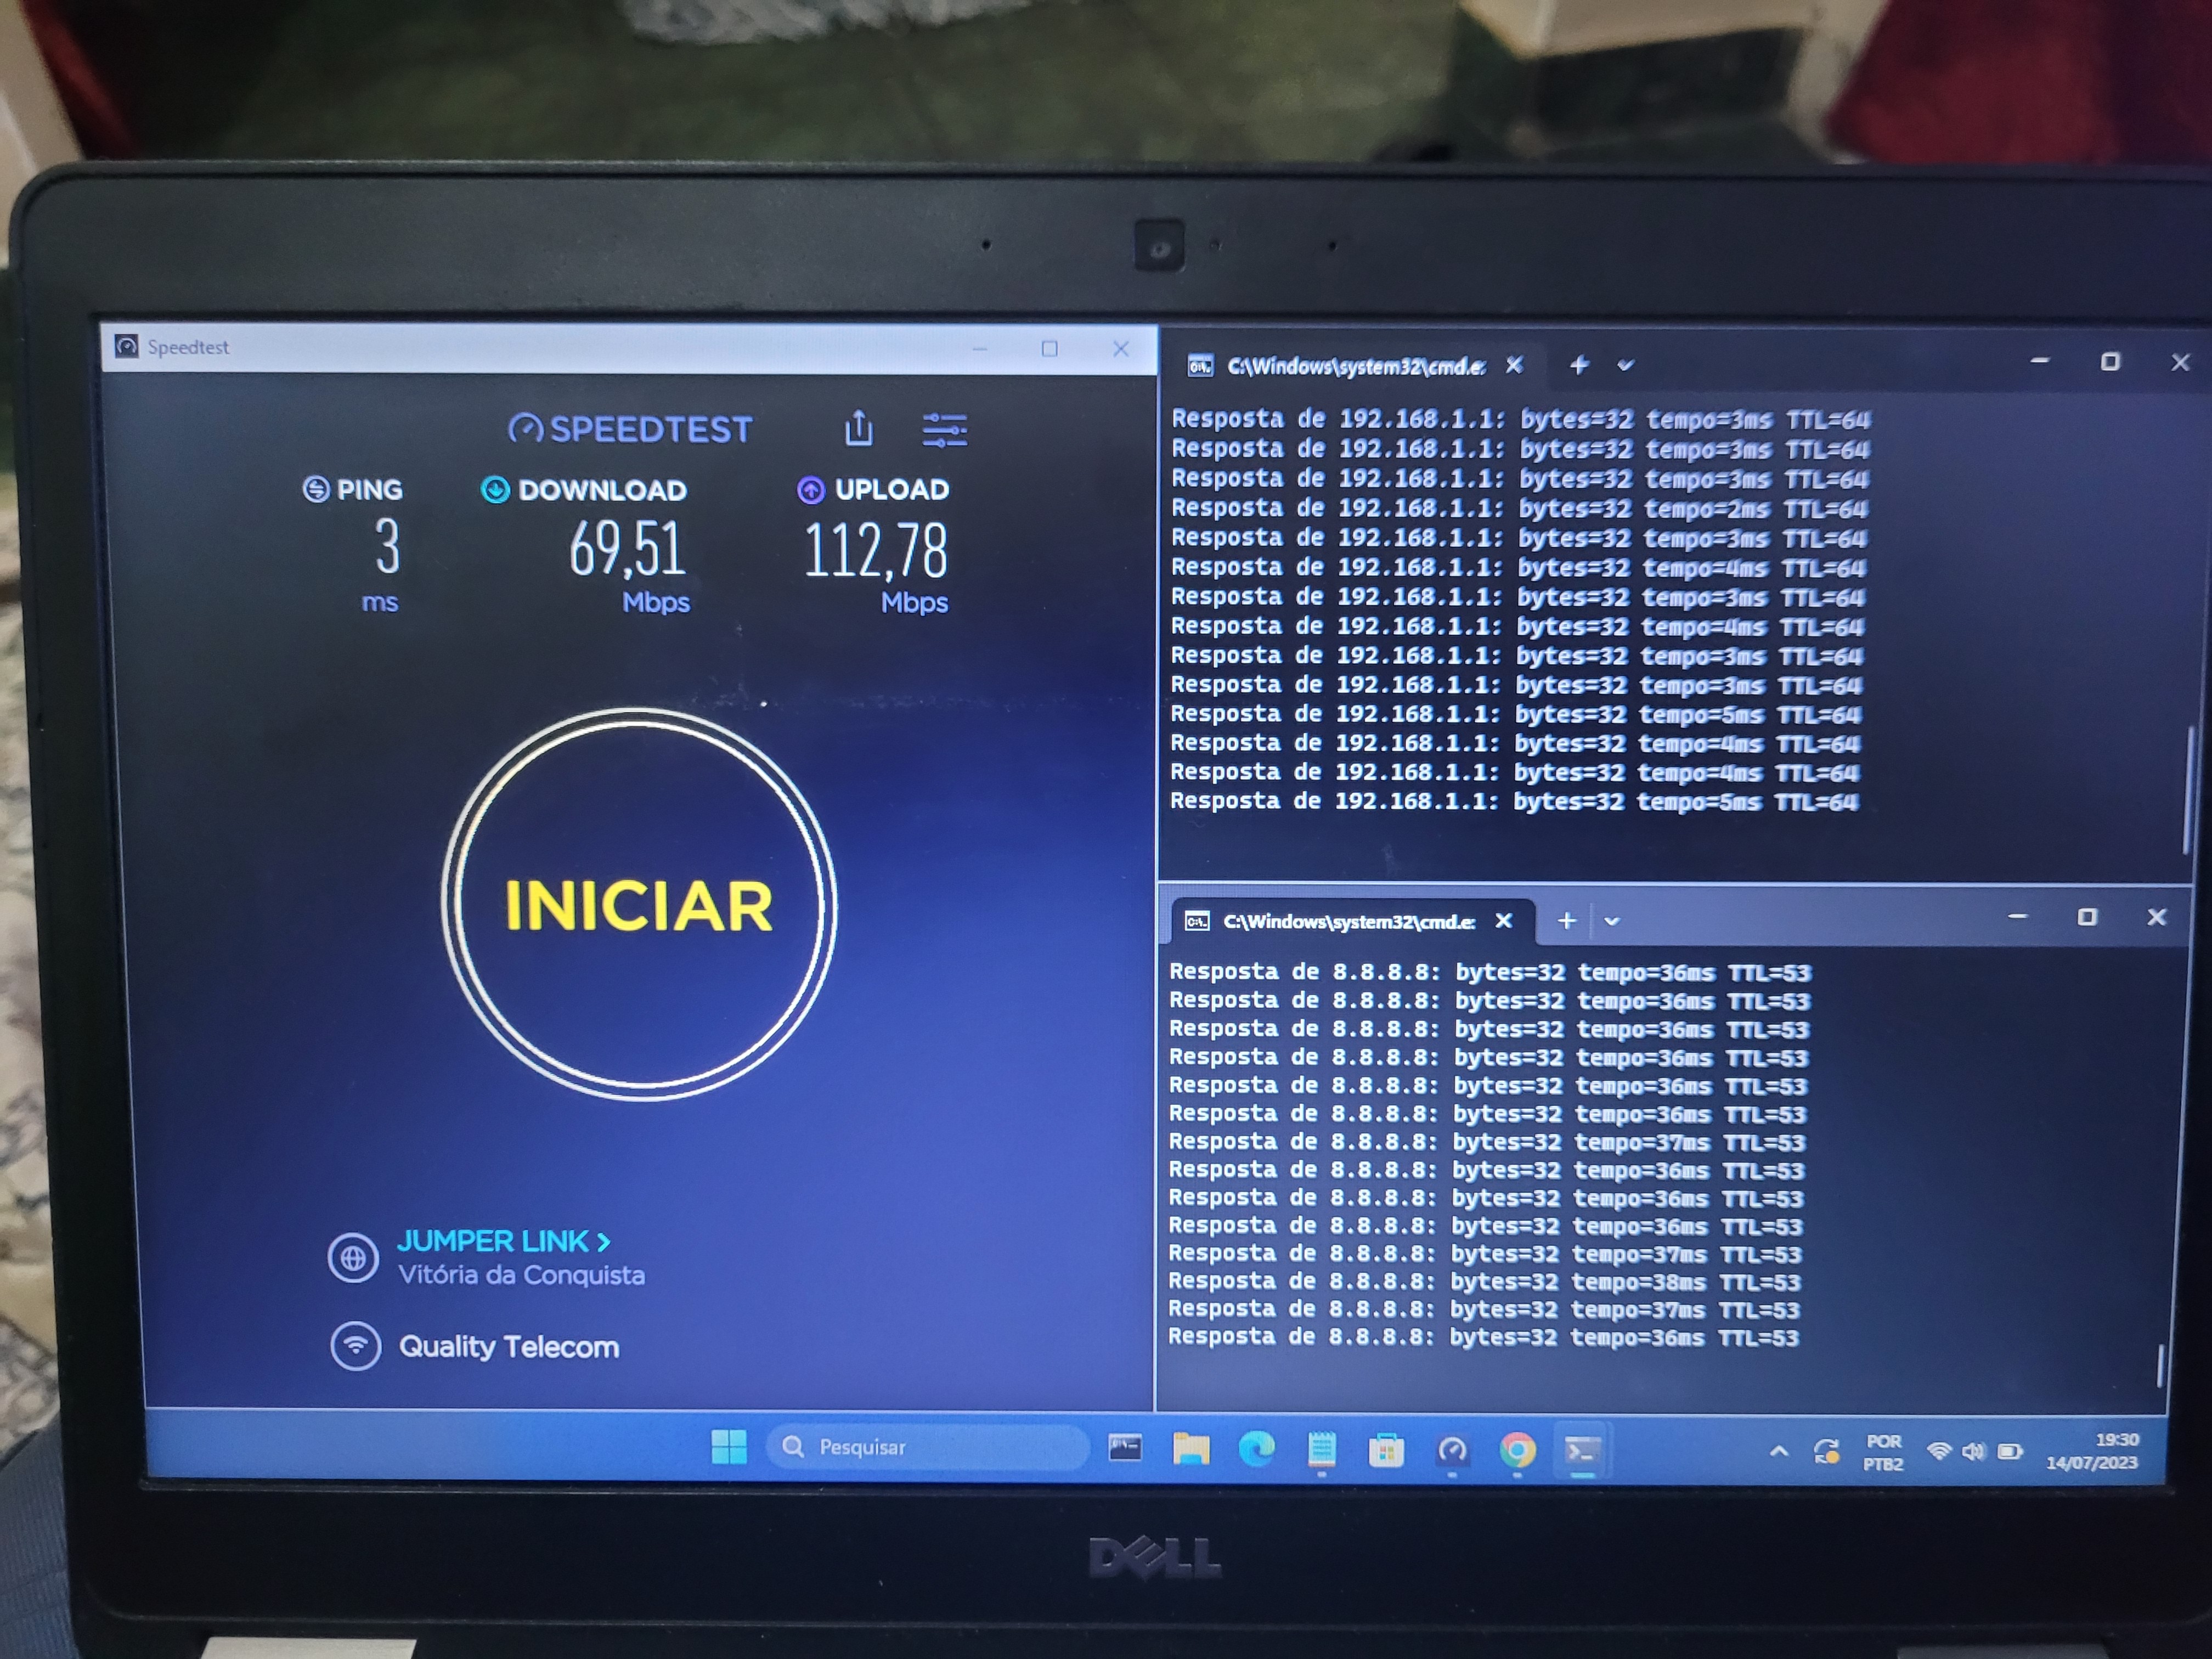
Task: Open Google Chrome from the taskbar
Action: coord(1517,1449)
